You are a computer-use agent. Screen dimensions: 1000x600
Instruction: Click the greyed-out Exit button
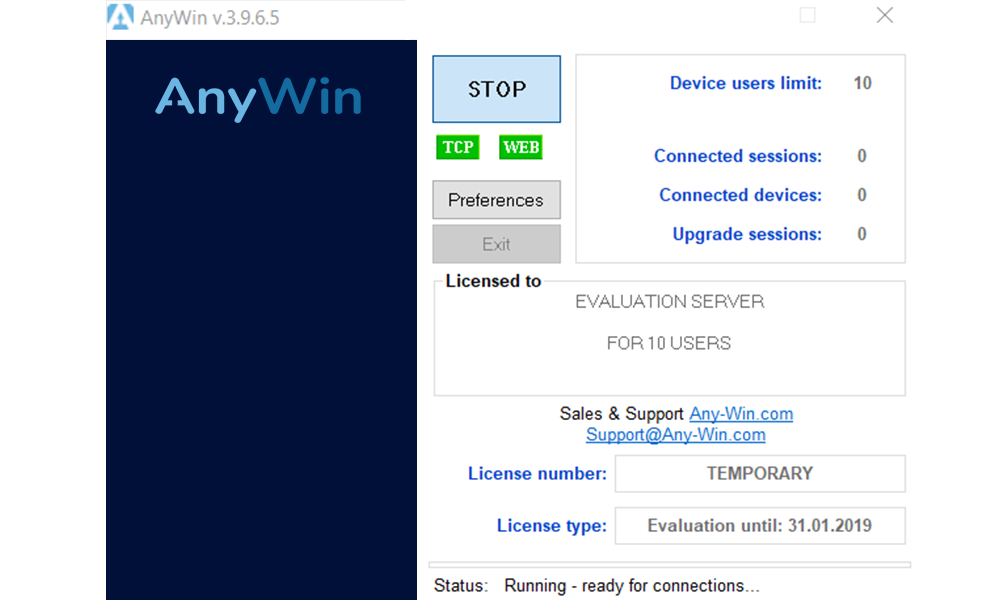click(496, 244)
